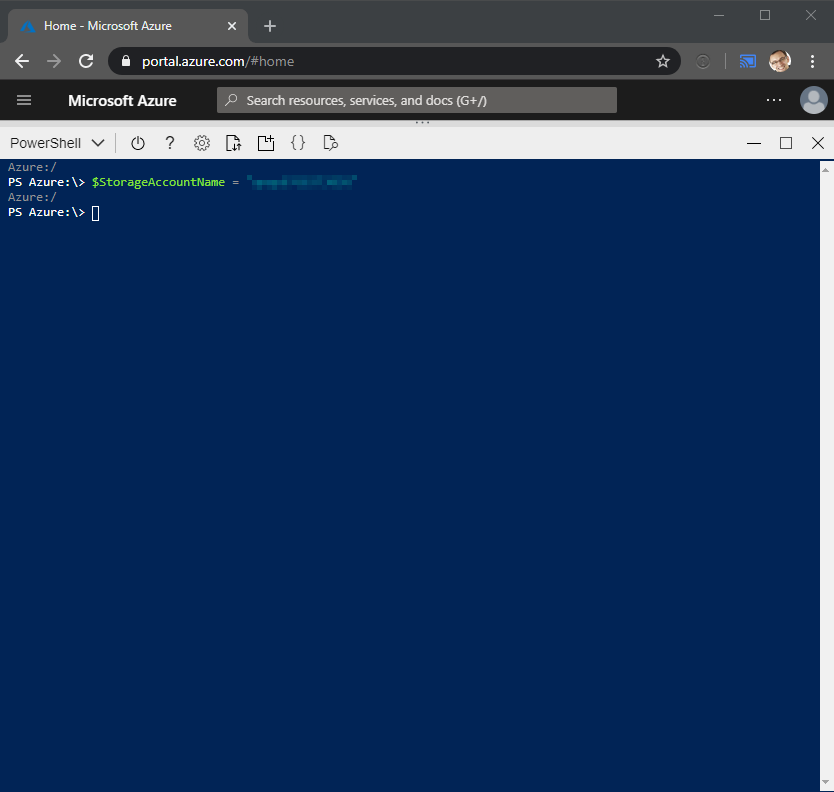Image resolution: width=834 pixels, height=792 pixels.
Task: Expand the Azure account avatar menu
Action: (813, 99)
